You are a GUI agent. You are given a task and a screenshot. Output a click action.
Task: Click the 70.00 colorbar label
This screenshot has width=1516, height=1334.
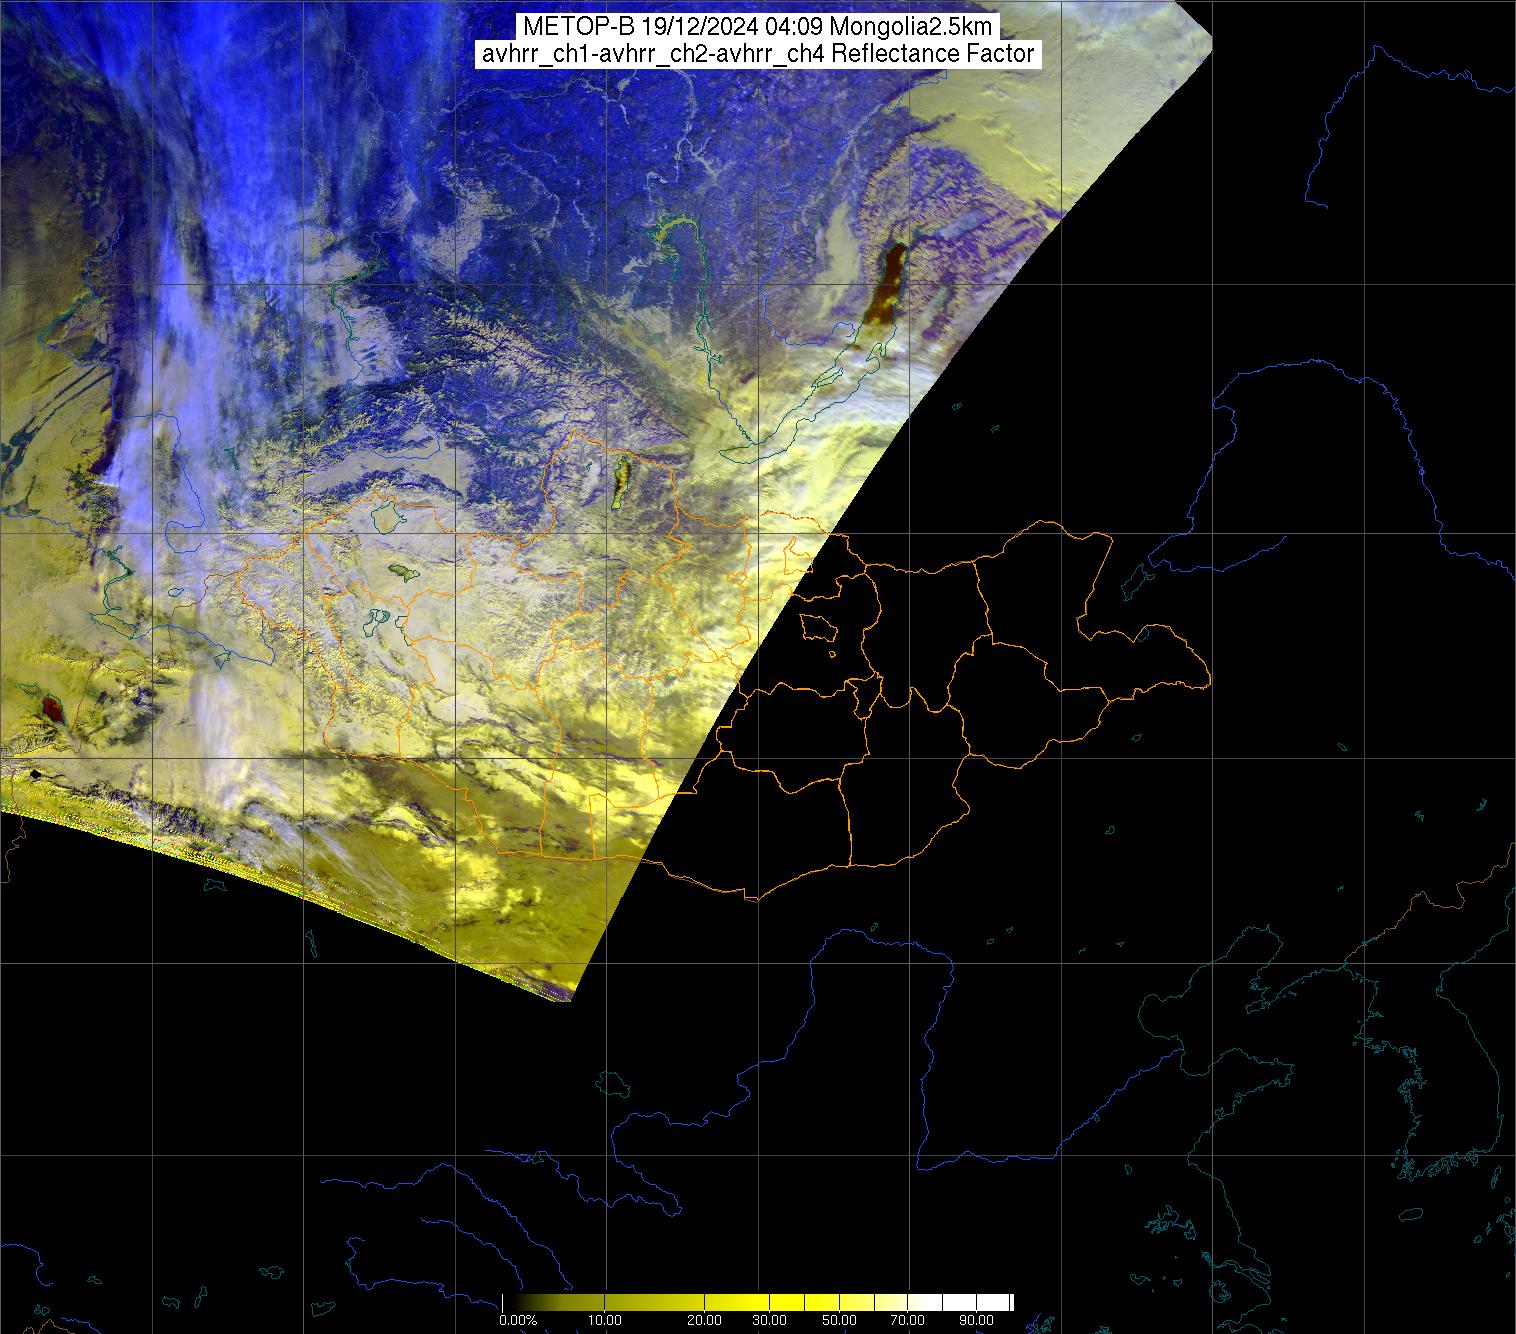(x=908, y=1321)
